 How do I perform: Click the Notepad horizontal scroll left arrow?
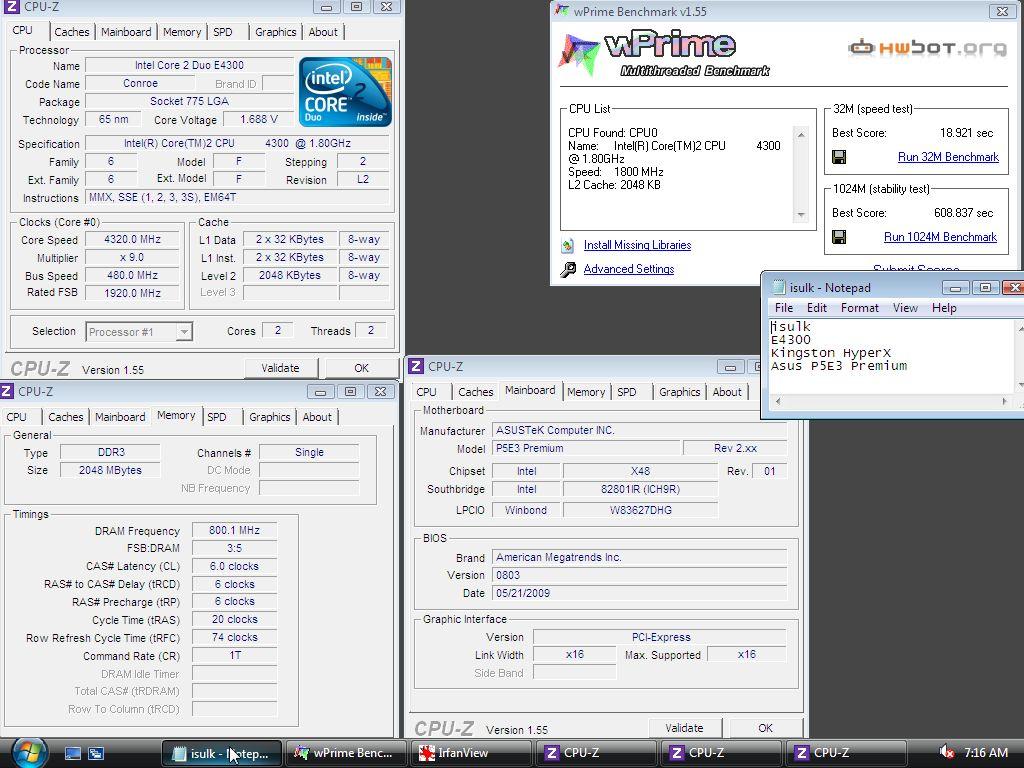click(778, 401)
